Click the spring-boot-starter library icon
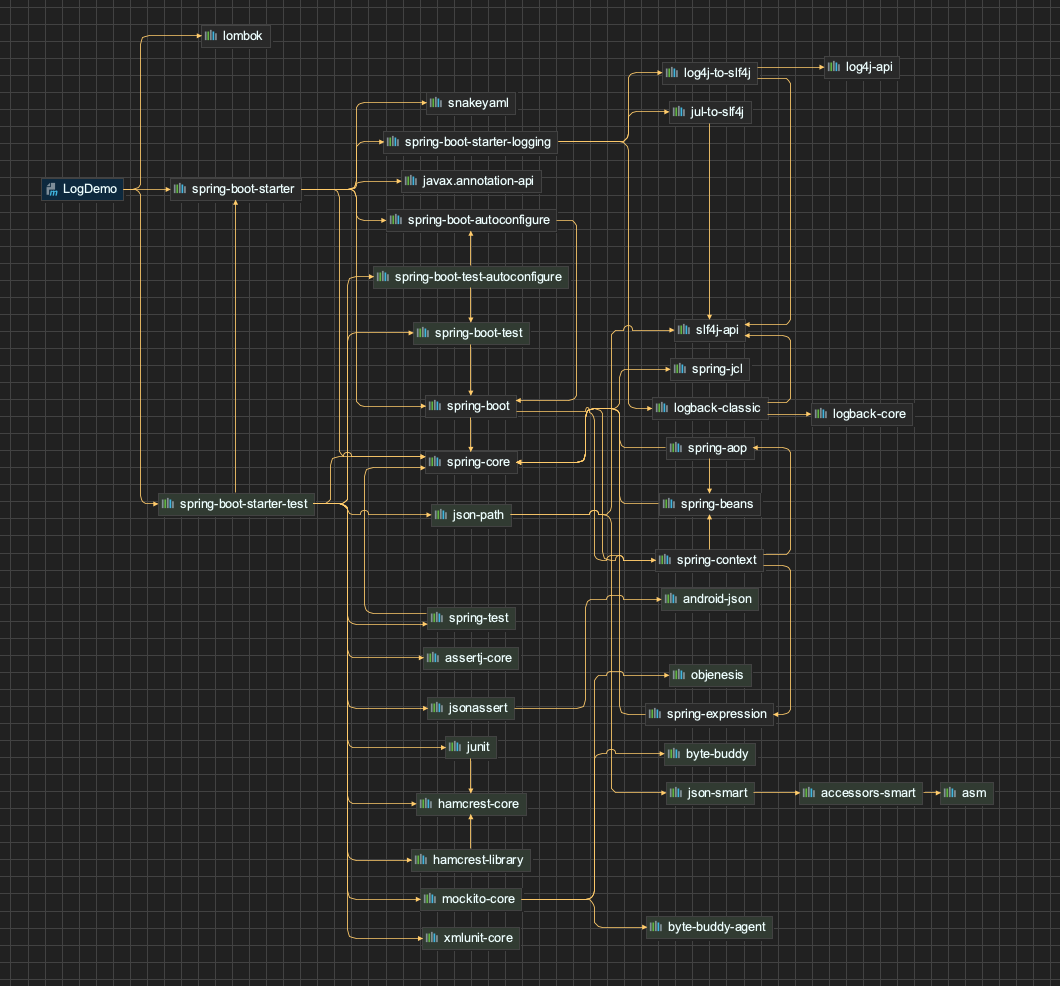1060x986 pixels. coord(180,189)
